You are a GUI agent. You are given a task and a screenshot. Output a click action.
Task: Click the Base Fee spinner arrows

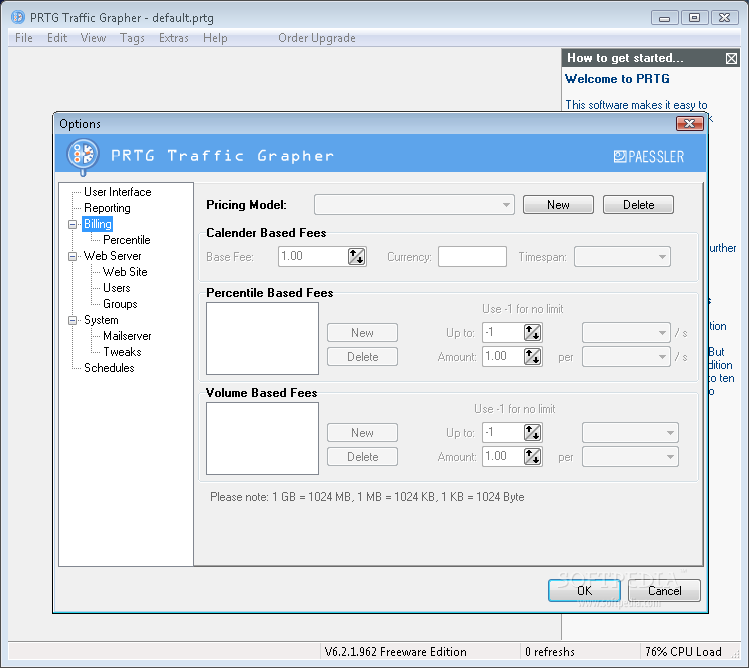click(356, 257)
